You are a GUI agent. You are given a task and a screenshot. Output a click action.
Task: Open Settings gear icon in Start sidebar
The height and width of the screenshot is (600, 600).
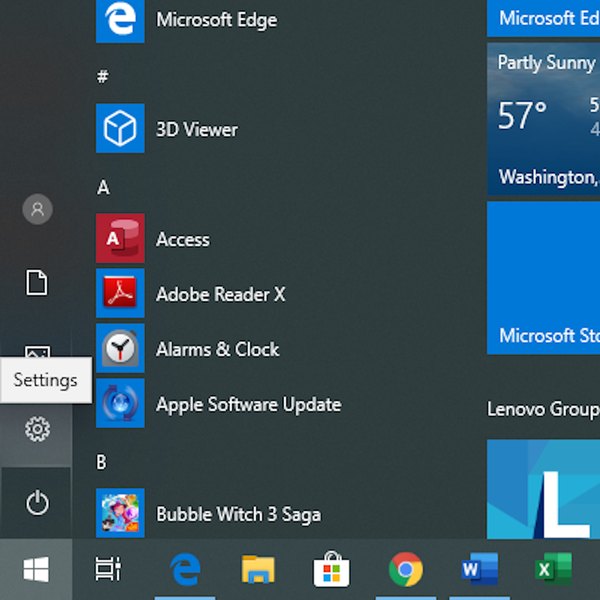[x=37, y=429]
